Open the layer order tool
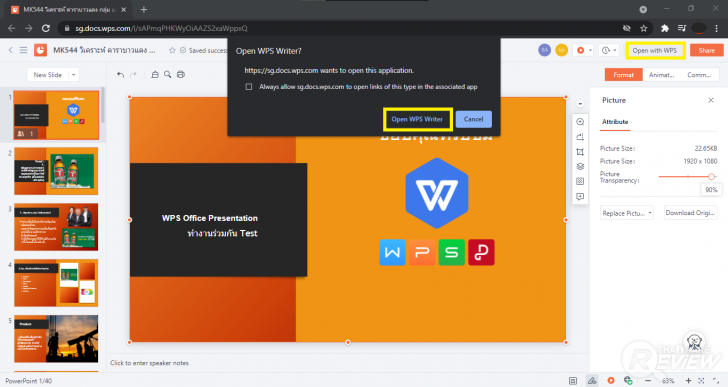Viewport: 728px width, 387px height. pos(580,167)
